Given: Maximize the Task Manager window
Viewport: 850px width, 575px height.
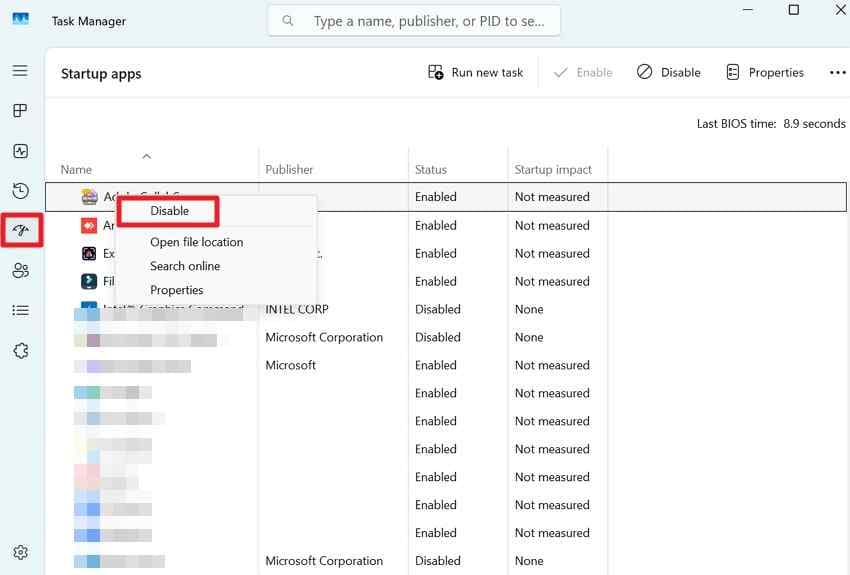Looking at the screenshot, I should coord(794,10).
